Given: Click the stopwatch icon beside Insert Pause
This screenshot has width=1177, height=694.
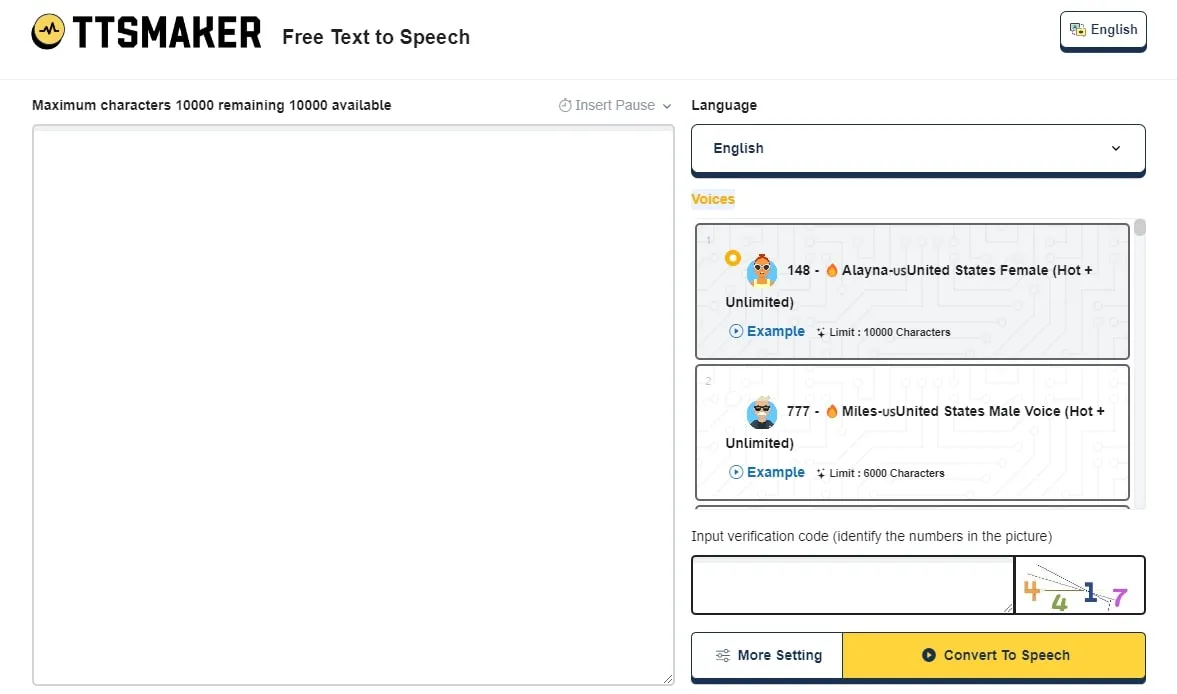Looking at the screenshot, I should [x=566, y=105].
